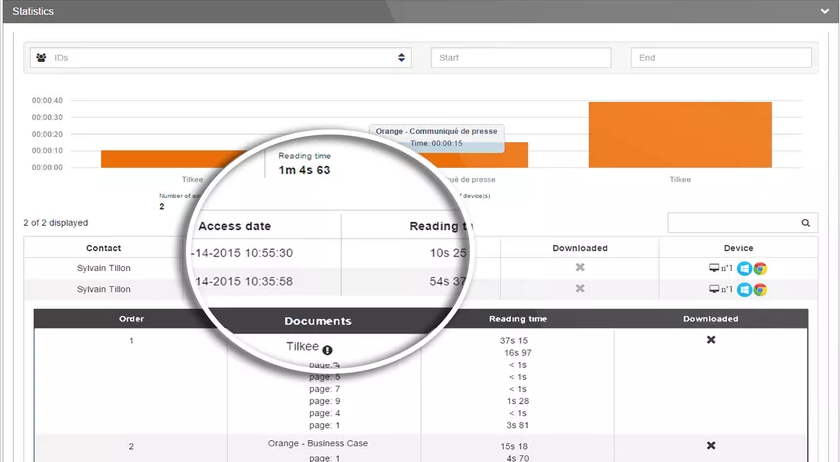840x462 pixels.
Task: Sort by Access date column header
Action: point(235,226)
